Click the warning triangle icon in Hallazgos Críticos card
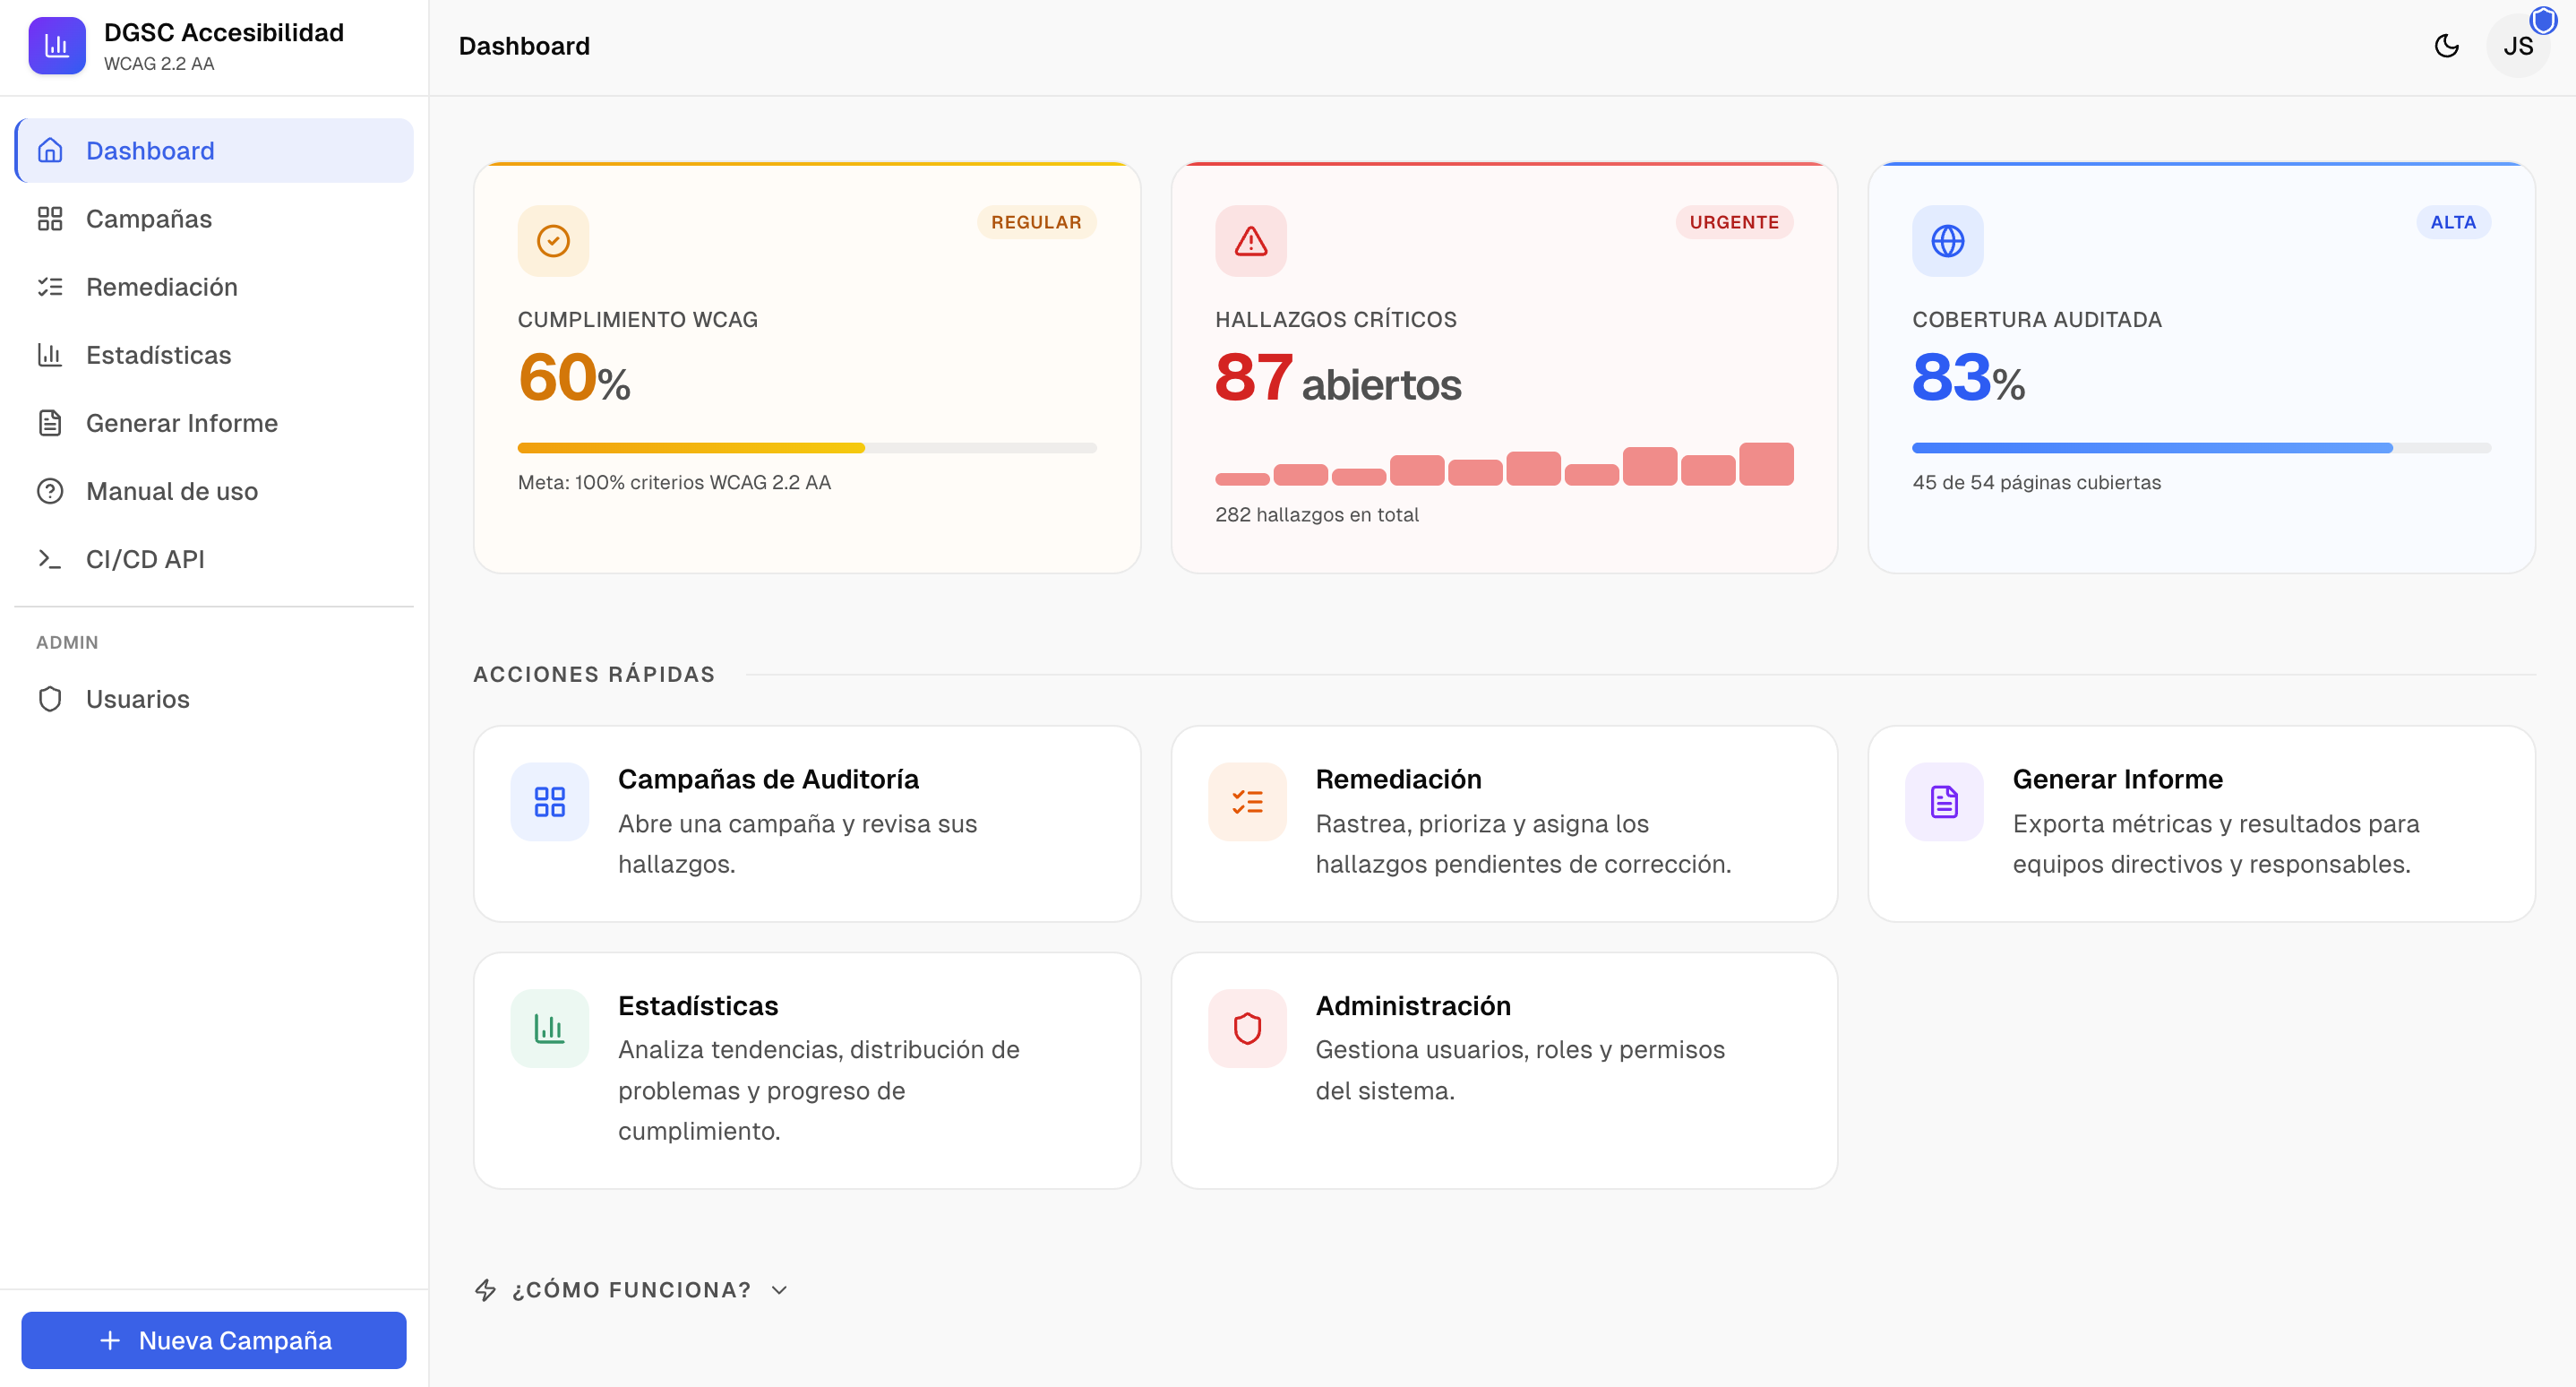The width and height of the screenshot is (2576, 1387). click(x=1250, y=241)
